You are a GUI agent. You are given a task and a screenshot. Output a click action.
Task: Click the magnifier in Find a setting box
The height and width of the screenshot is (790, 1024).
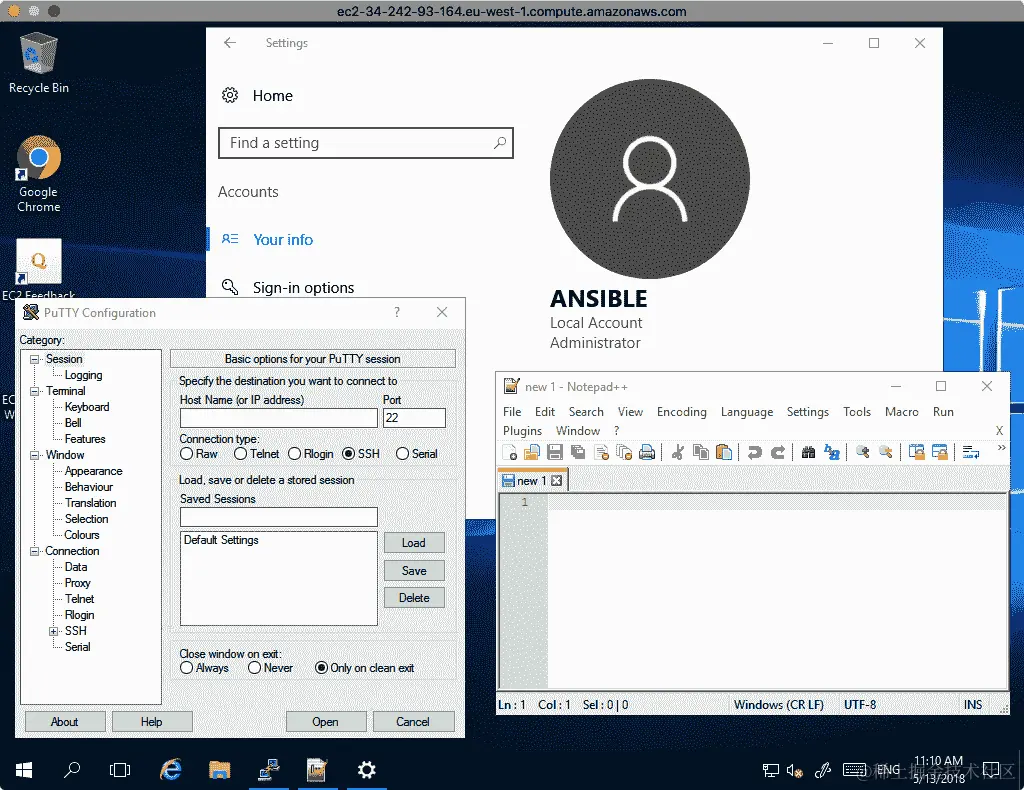coord(500,142)
